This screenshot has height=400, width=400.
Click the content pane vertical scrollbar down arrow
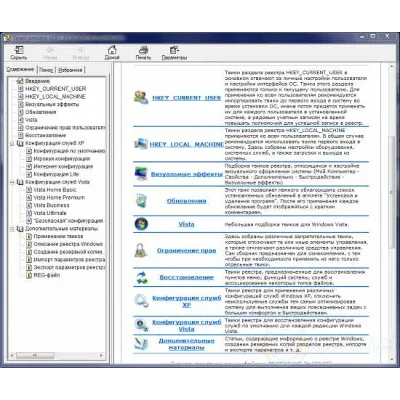pyautogui.click(x=392, y=360)
